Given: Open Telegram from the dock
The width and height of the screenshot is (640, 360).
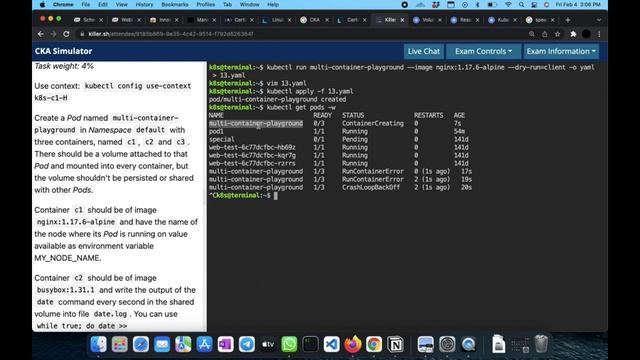Looking at the screenshot, I should click(x=247, y=344).
